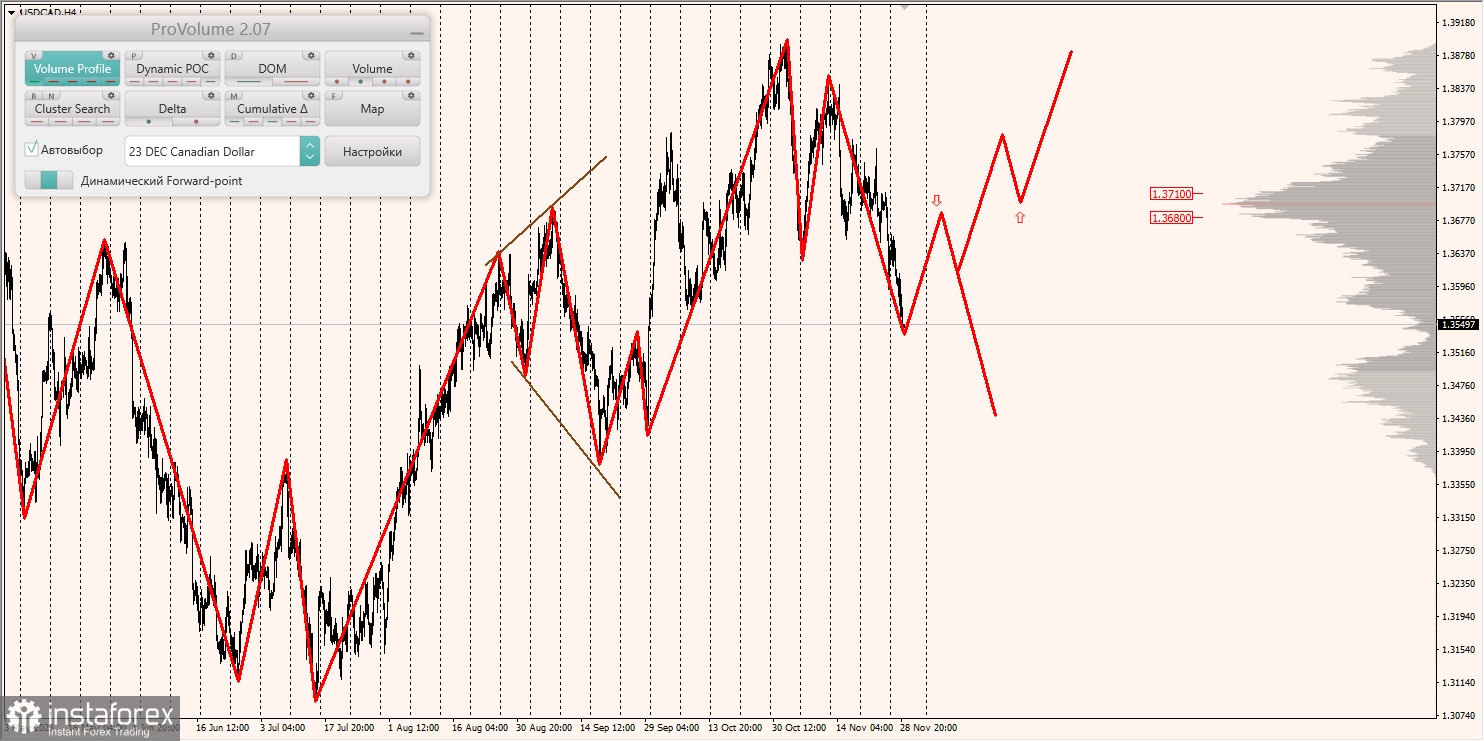
Task: Activate the Volume Profile mode
Action: tap(72, 68)
